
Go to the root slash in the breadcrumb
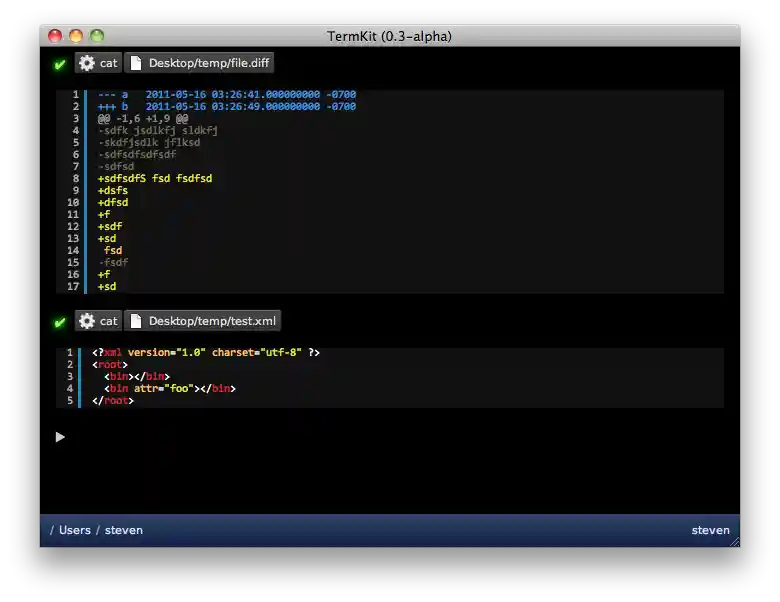[52, 530]
